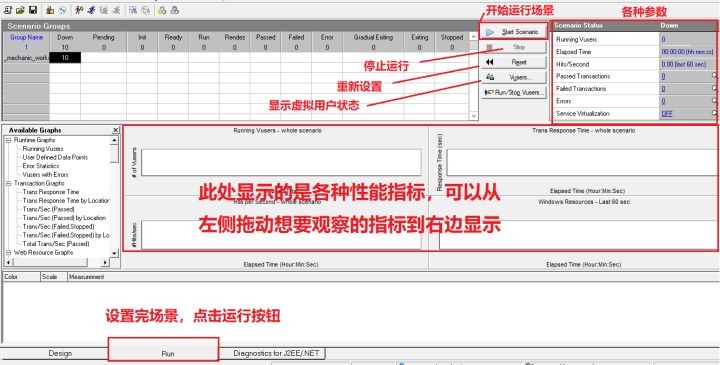Click the Passed Transactions value link
Image resolution: width=720 pixels, height=365 pixels.
[663, 76]
